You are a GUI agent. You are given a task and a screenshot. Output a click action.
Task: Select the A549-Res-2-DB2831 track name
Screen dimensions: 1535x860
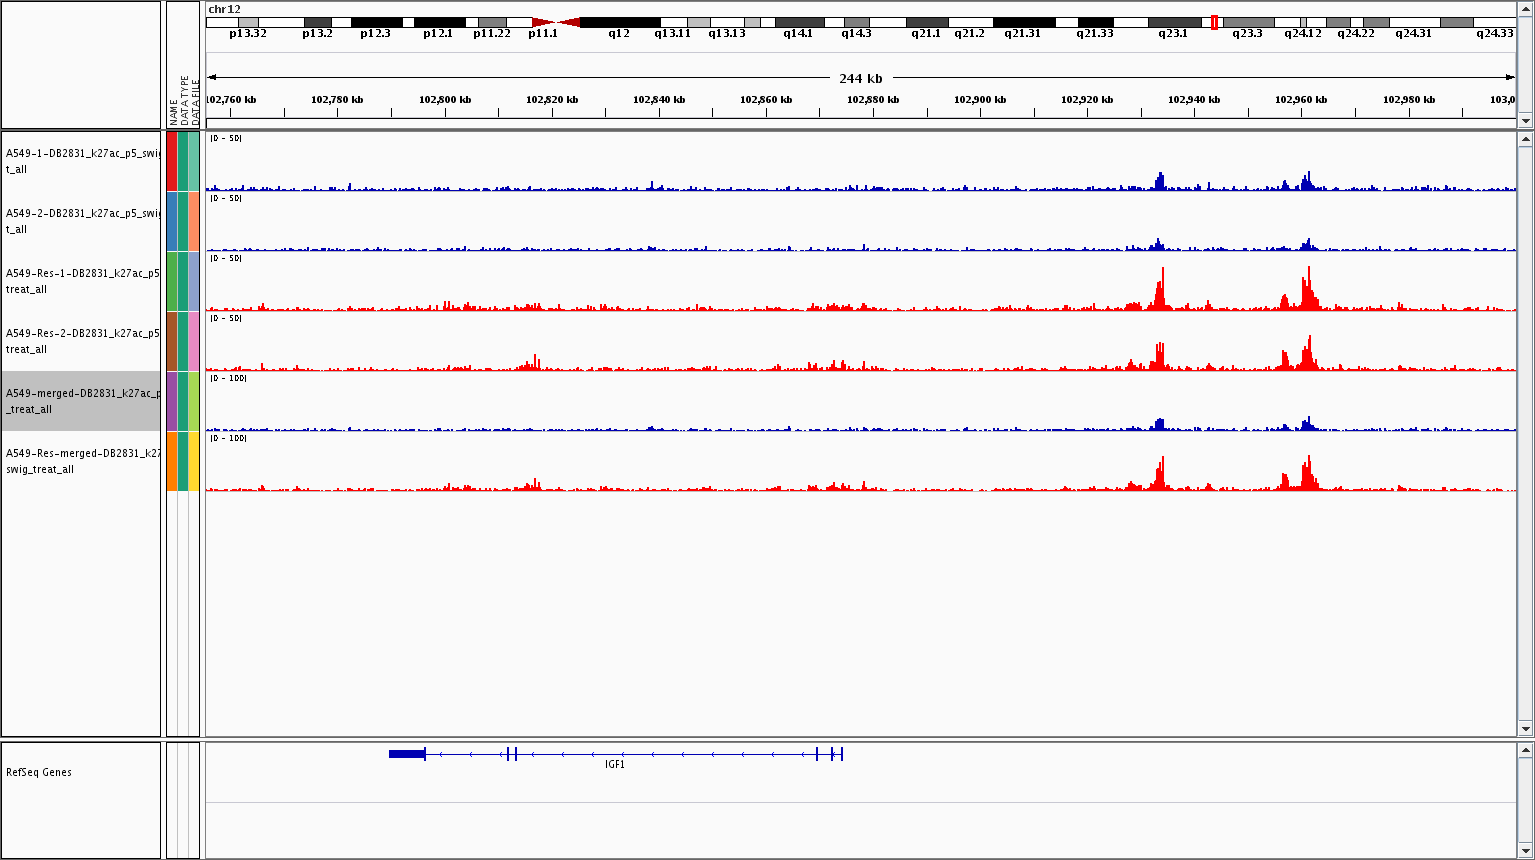click(82, 341)
